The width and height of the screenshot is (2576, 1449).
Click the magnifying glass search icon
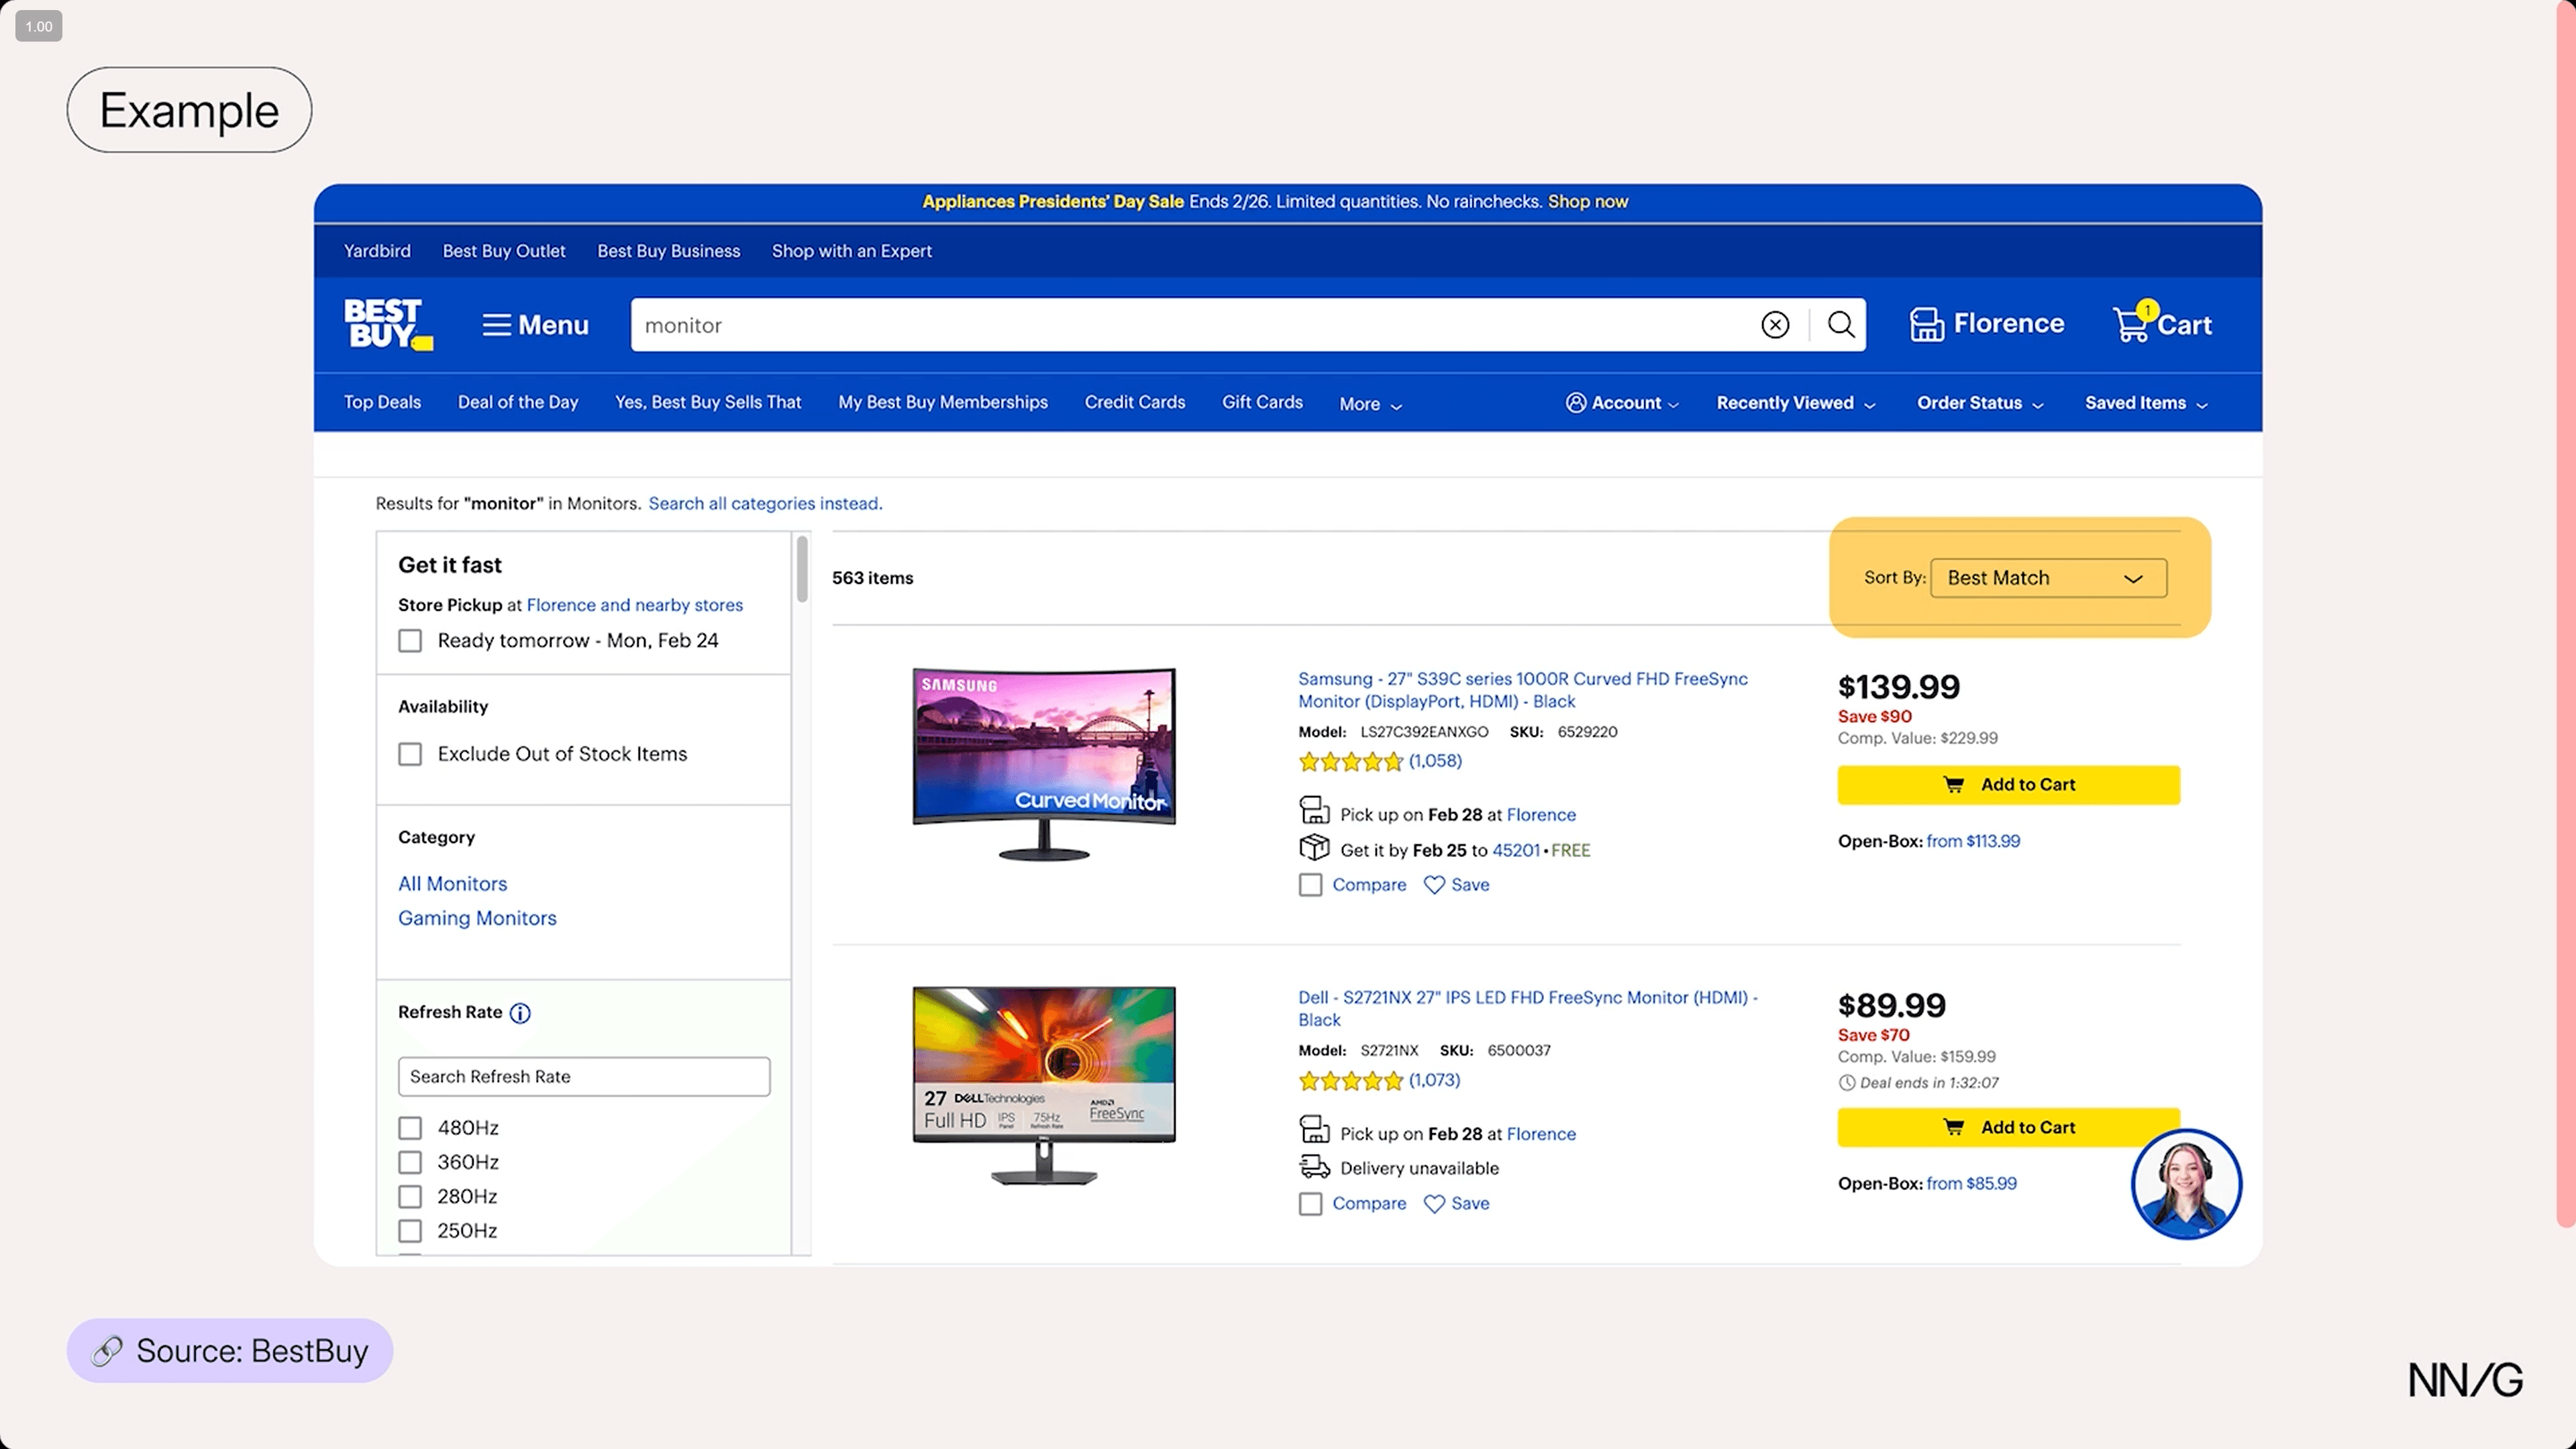coord(1840,325)
